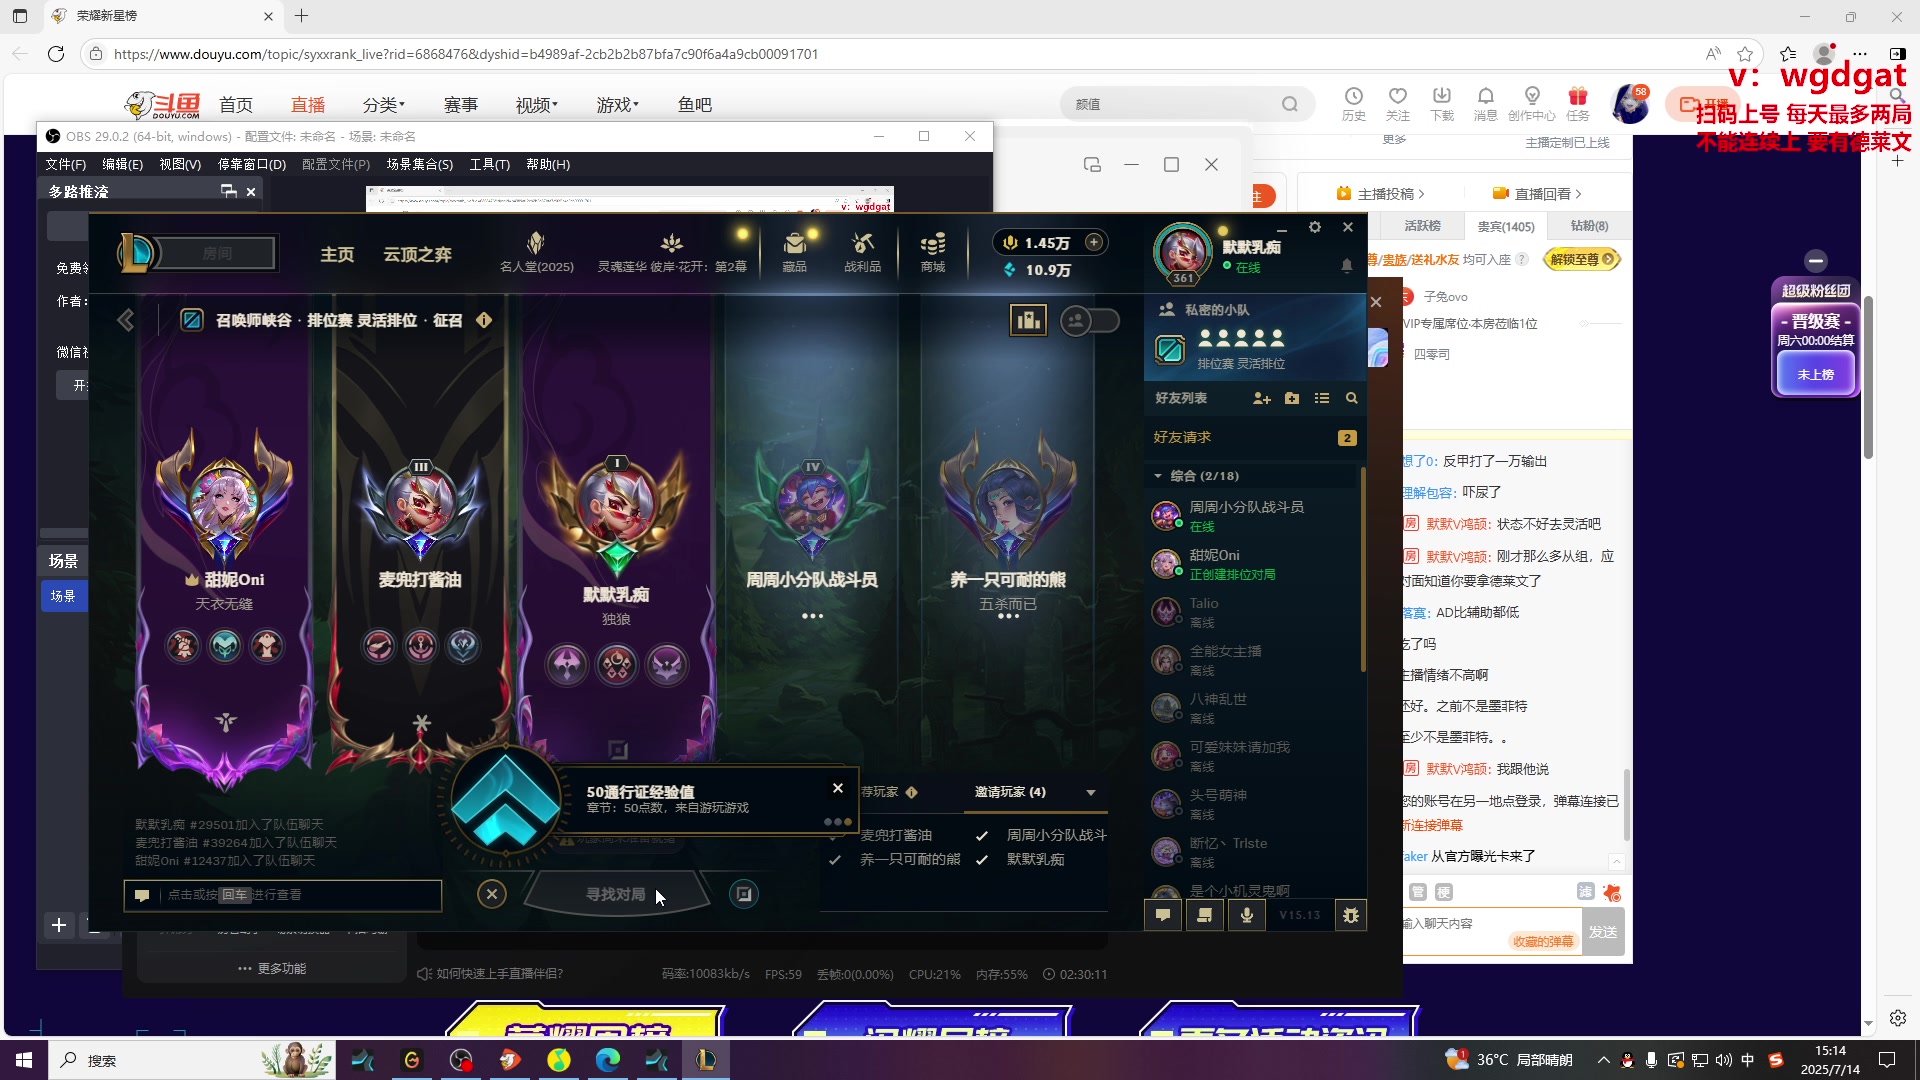Click the League crest logo icon
1920x1080 pixels.
pos(138,252)
